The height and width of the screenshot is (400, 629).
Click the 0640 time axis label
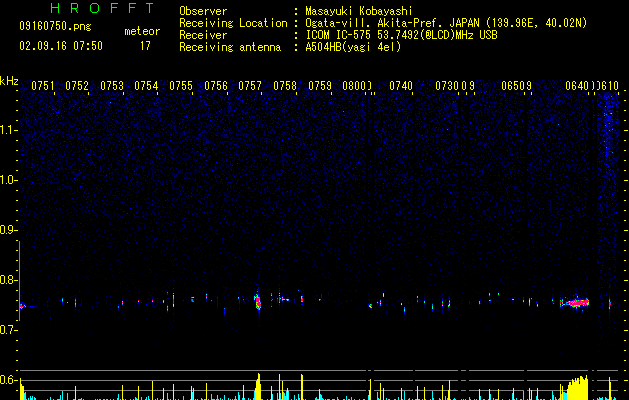pyautogui.click(x=577, y=86)
